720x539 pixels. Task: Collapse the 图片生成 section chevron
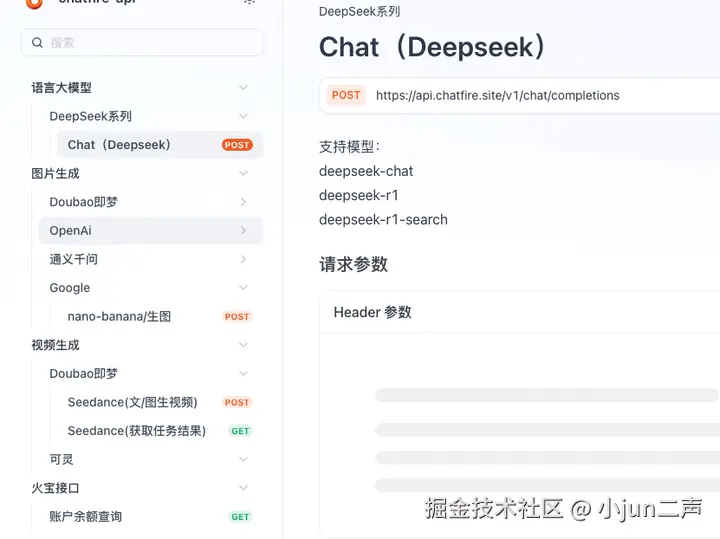(x=243, y=173)
